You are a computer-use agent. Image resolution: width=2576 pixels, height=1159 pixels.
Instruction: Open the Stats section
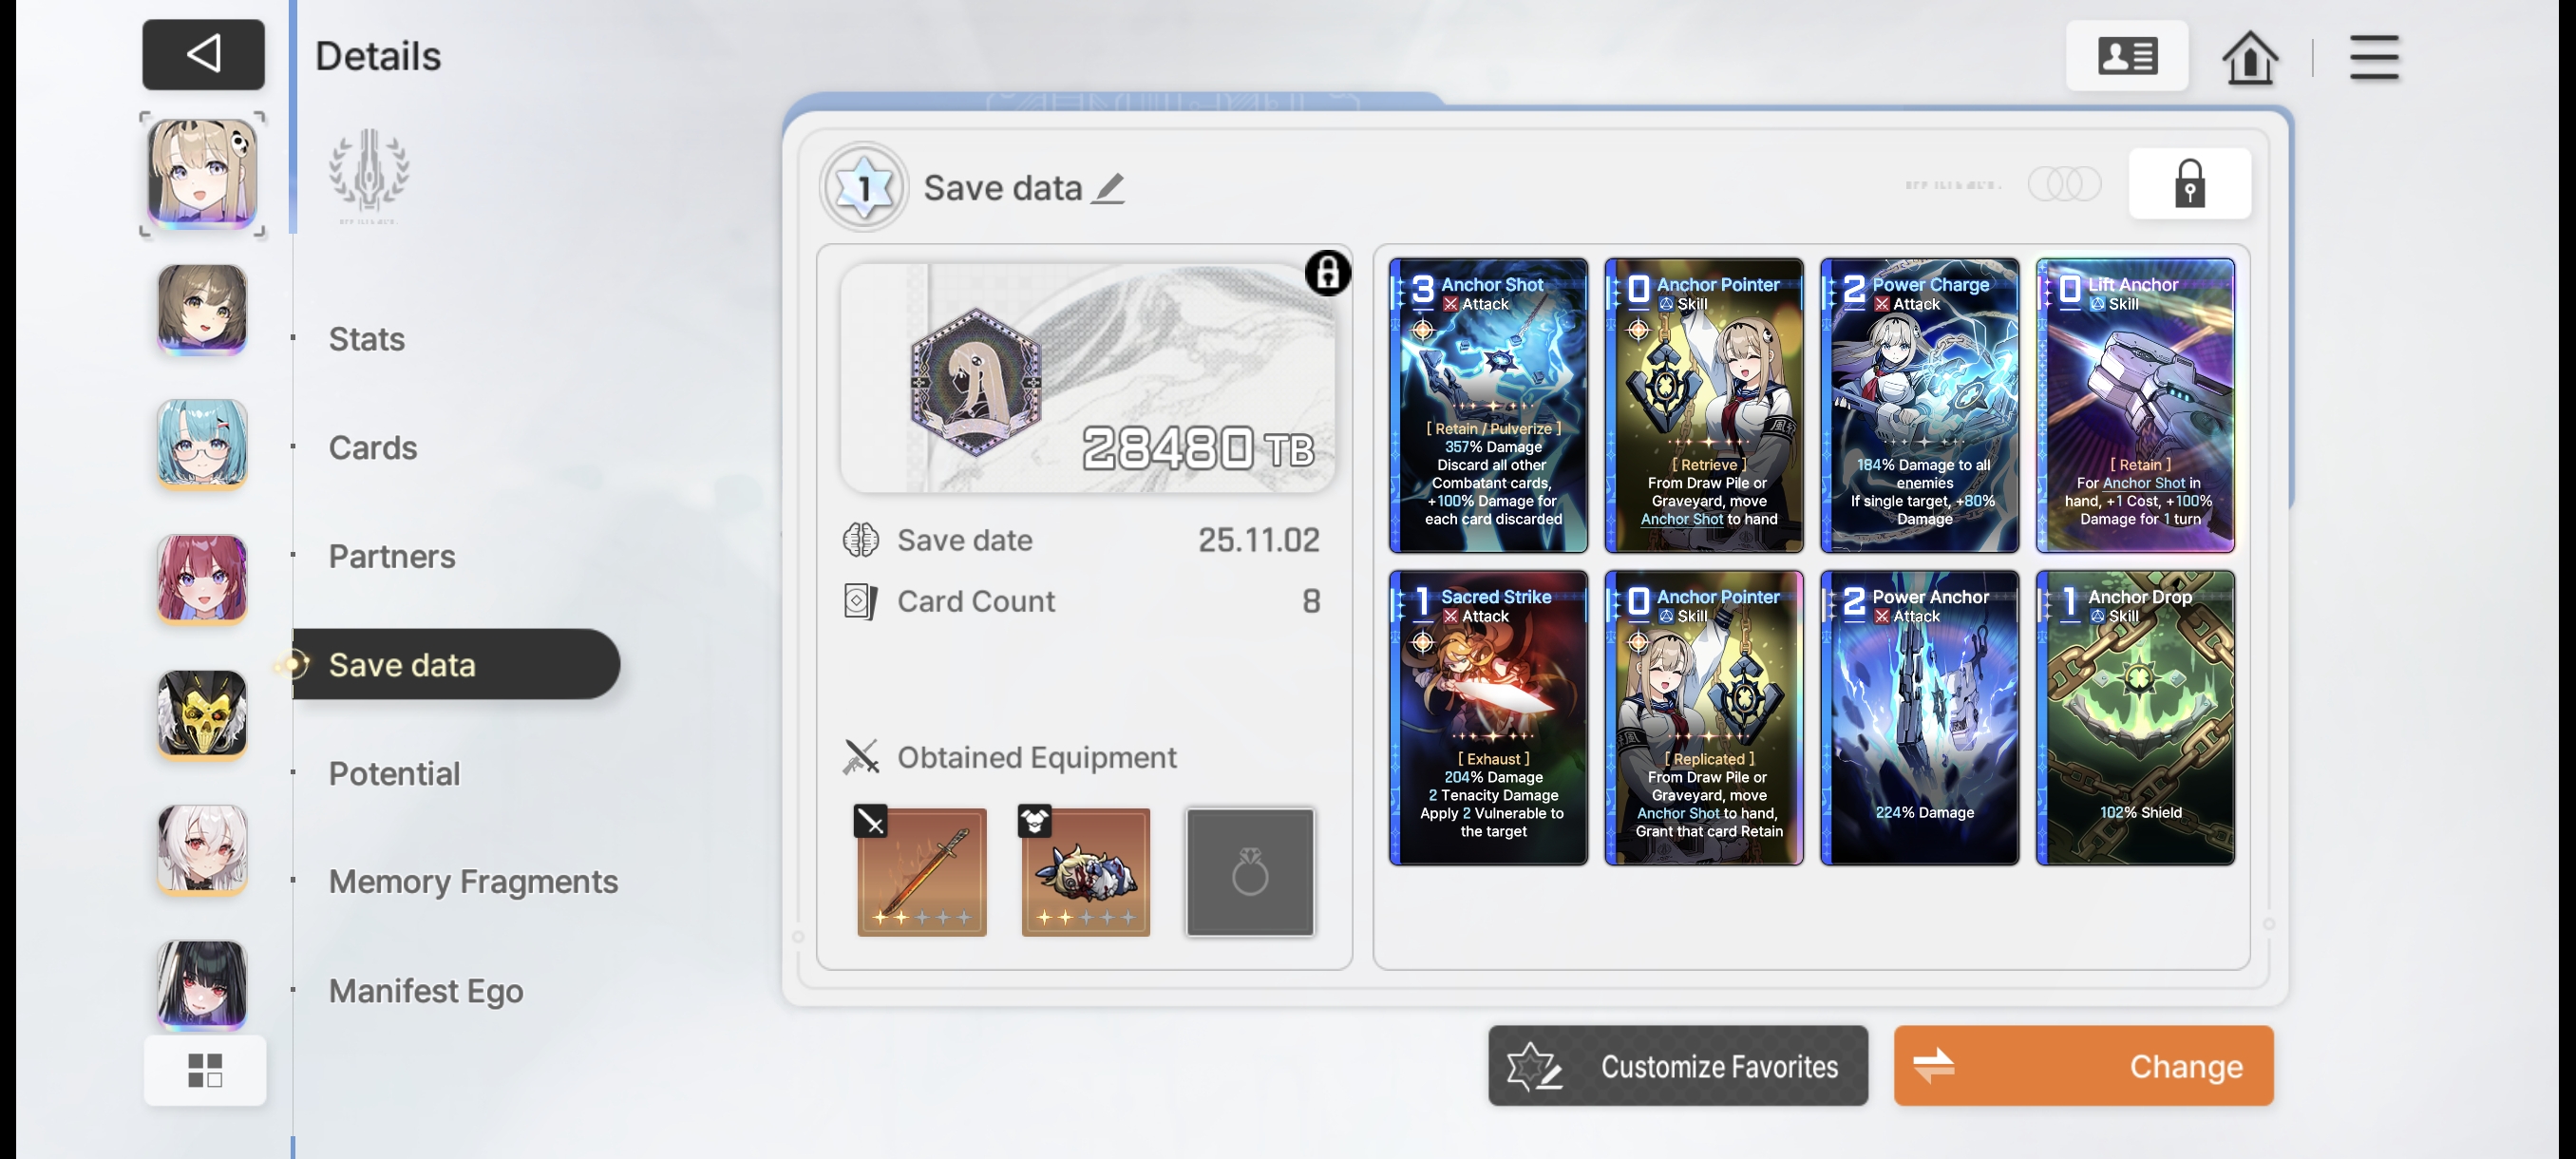click(366, 339)
